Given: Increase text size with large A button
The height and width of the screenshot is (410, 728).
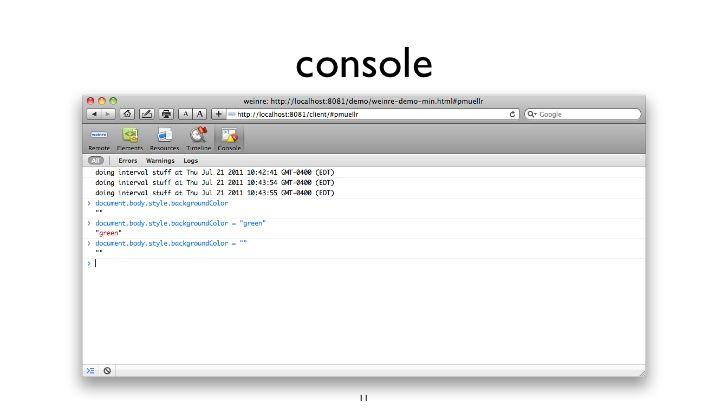Looking at the screenshot, I should point(200,114).
